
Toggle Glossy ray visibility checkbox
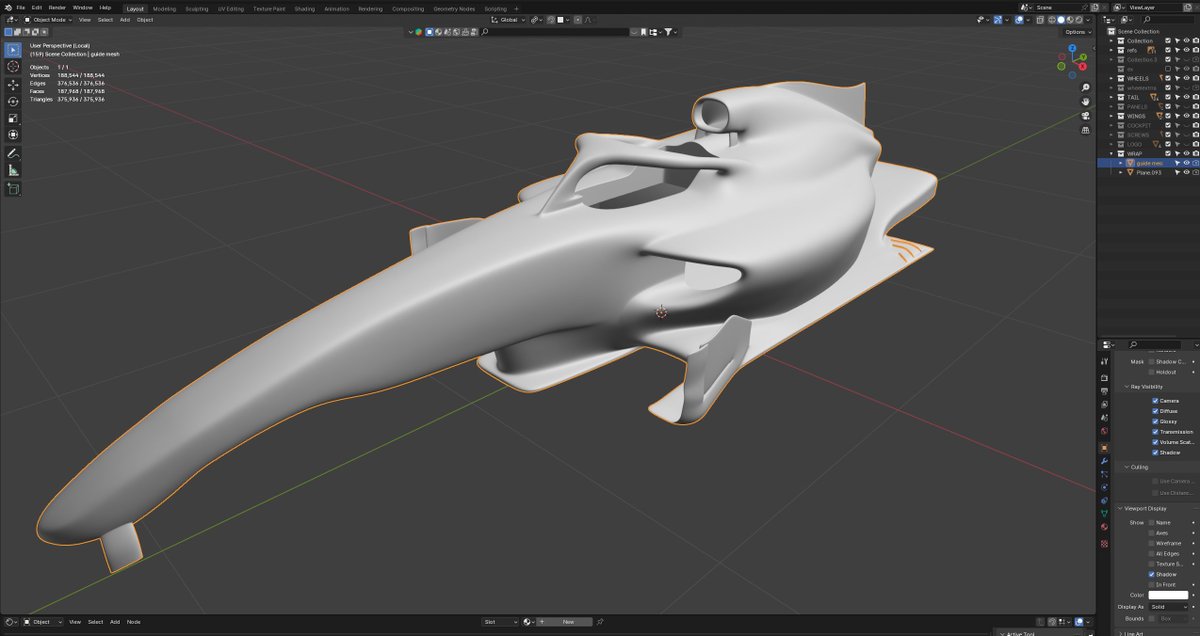1155,421
